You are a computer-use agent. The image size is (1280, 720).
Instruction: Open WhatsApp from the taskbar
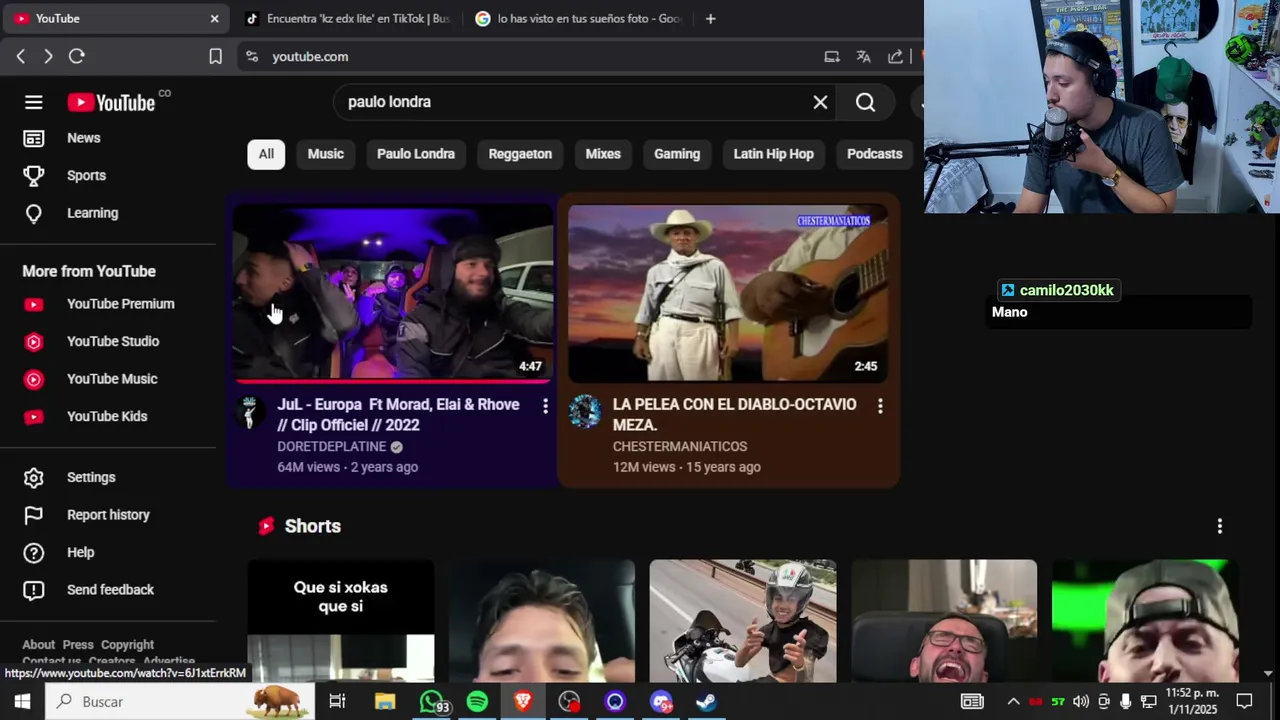click(x=432, y=702)
